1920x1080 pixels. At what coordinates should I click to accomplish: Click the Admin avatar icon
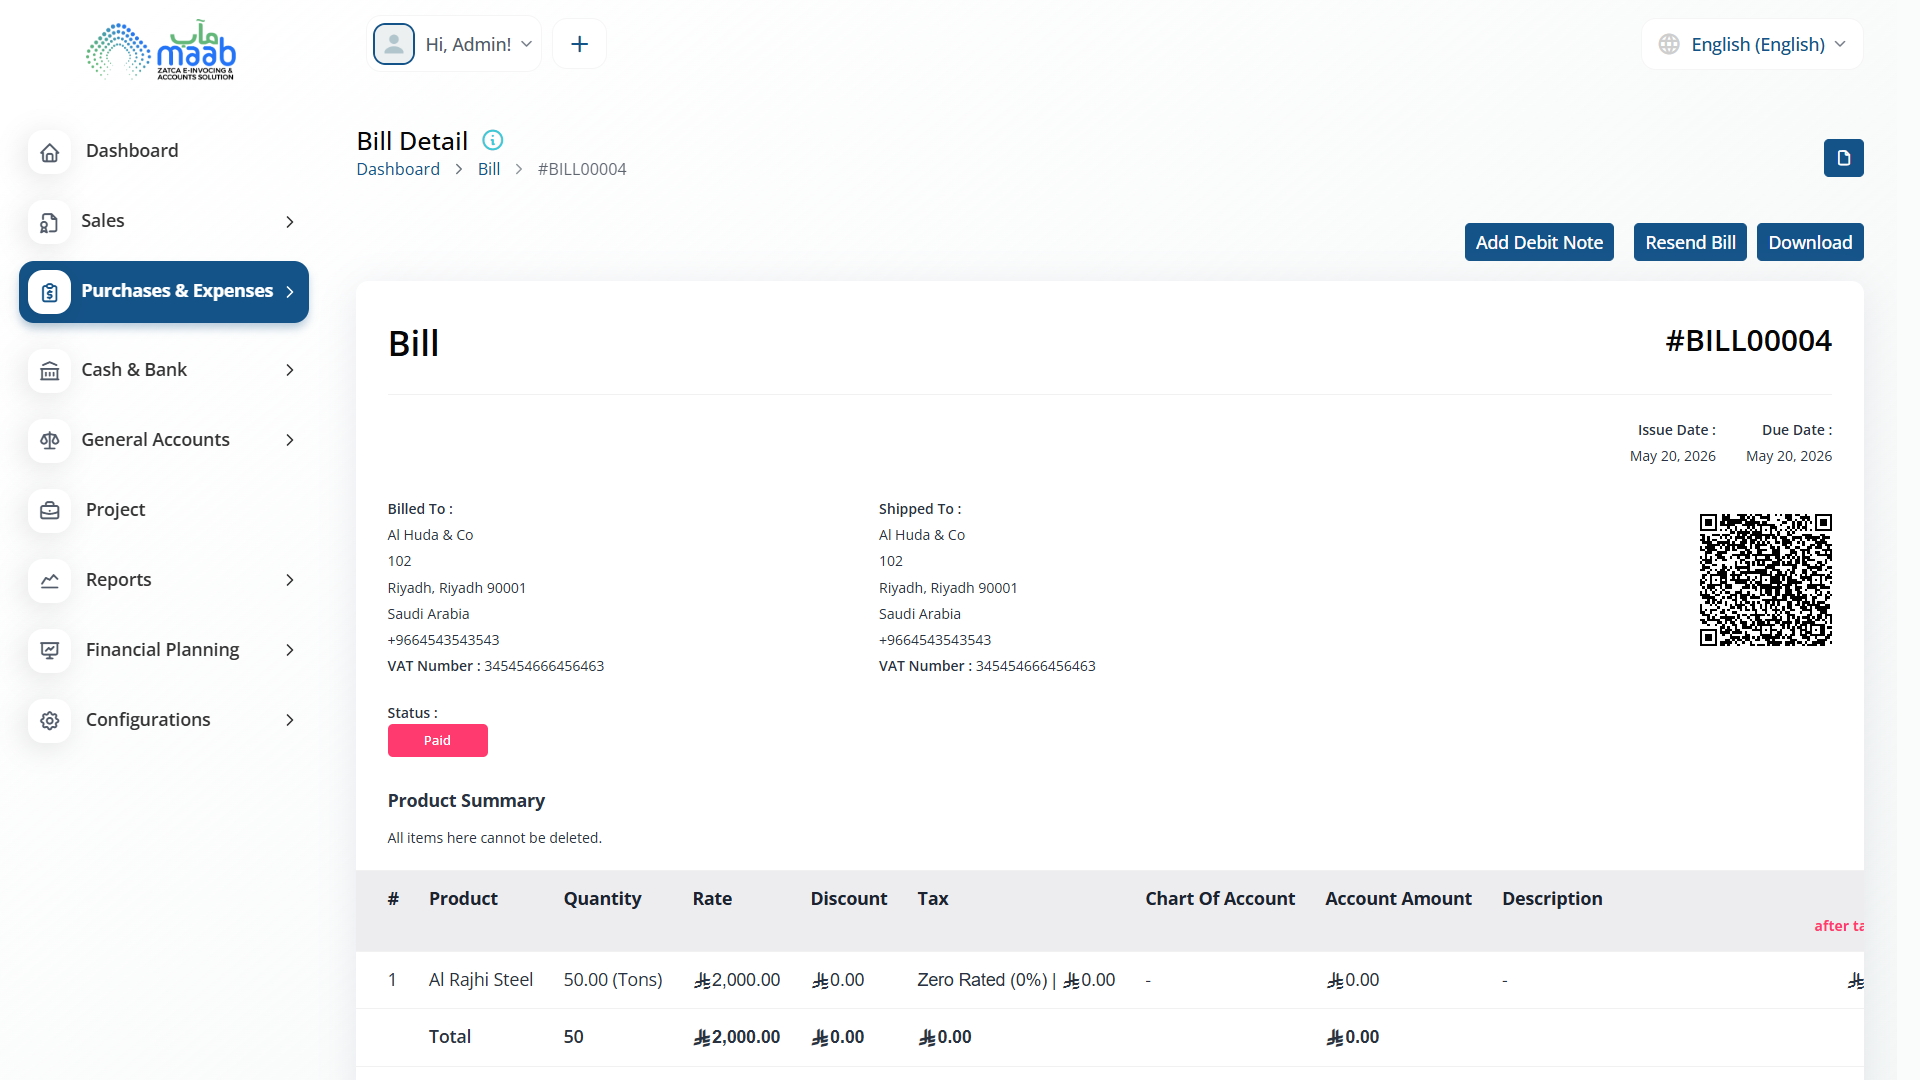(x=394, y=44)
